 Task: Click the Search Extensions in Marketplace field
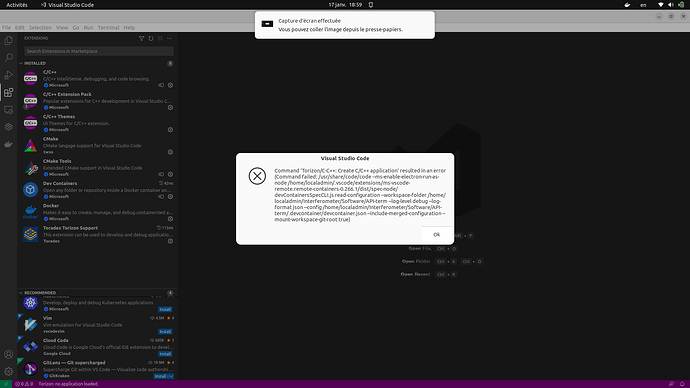pyautogui.click(x=99, y=51)
